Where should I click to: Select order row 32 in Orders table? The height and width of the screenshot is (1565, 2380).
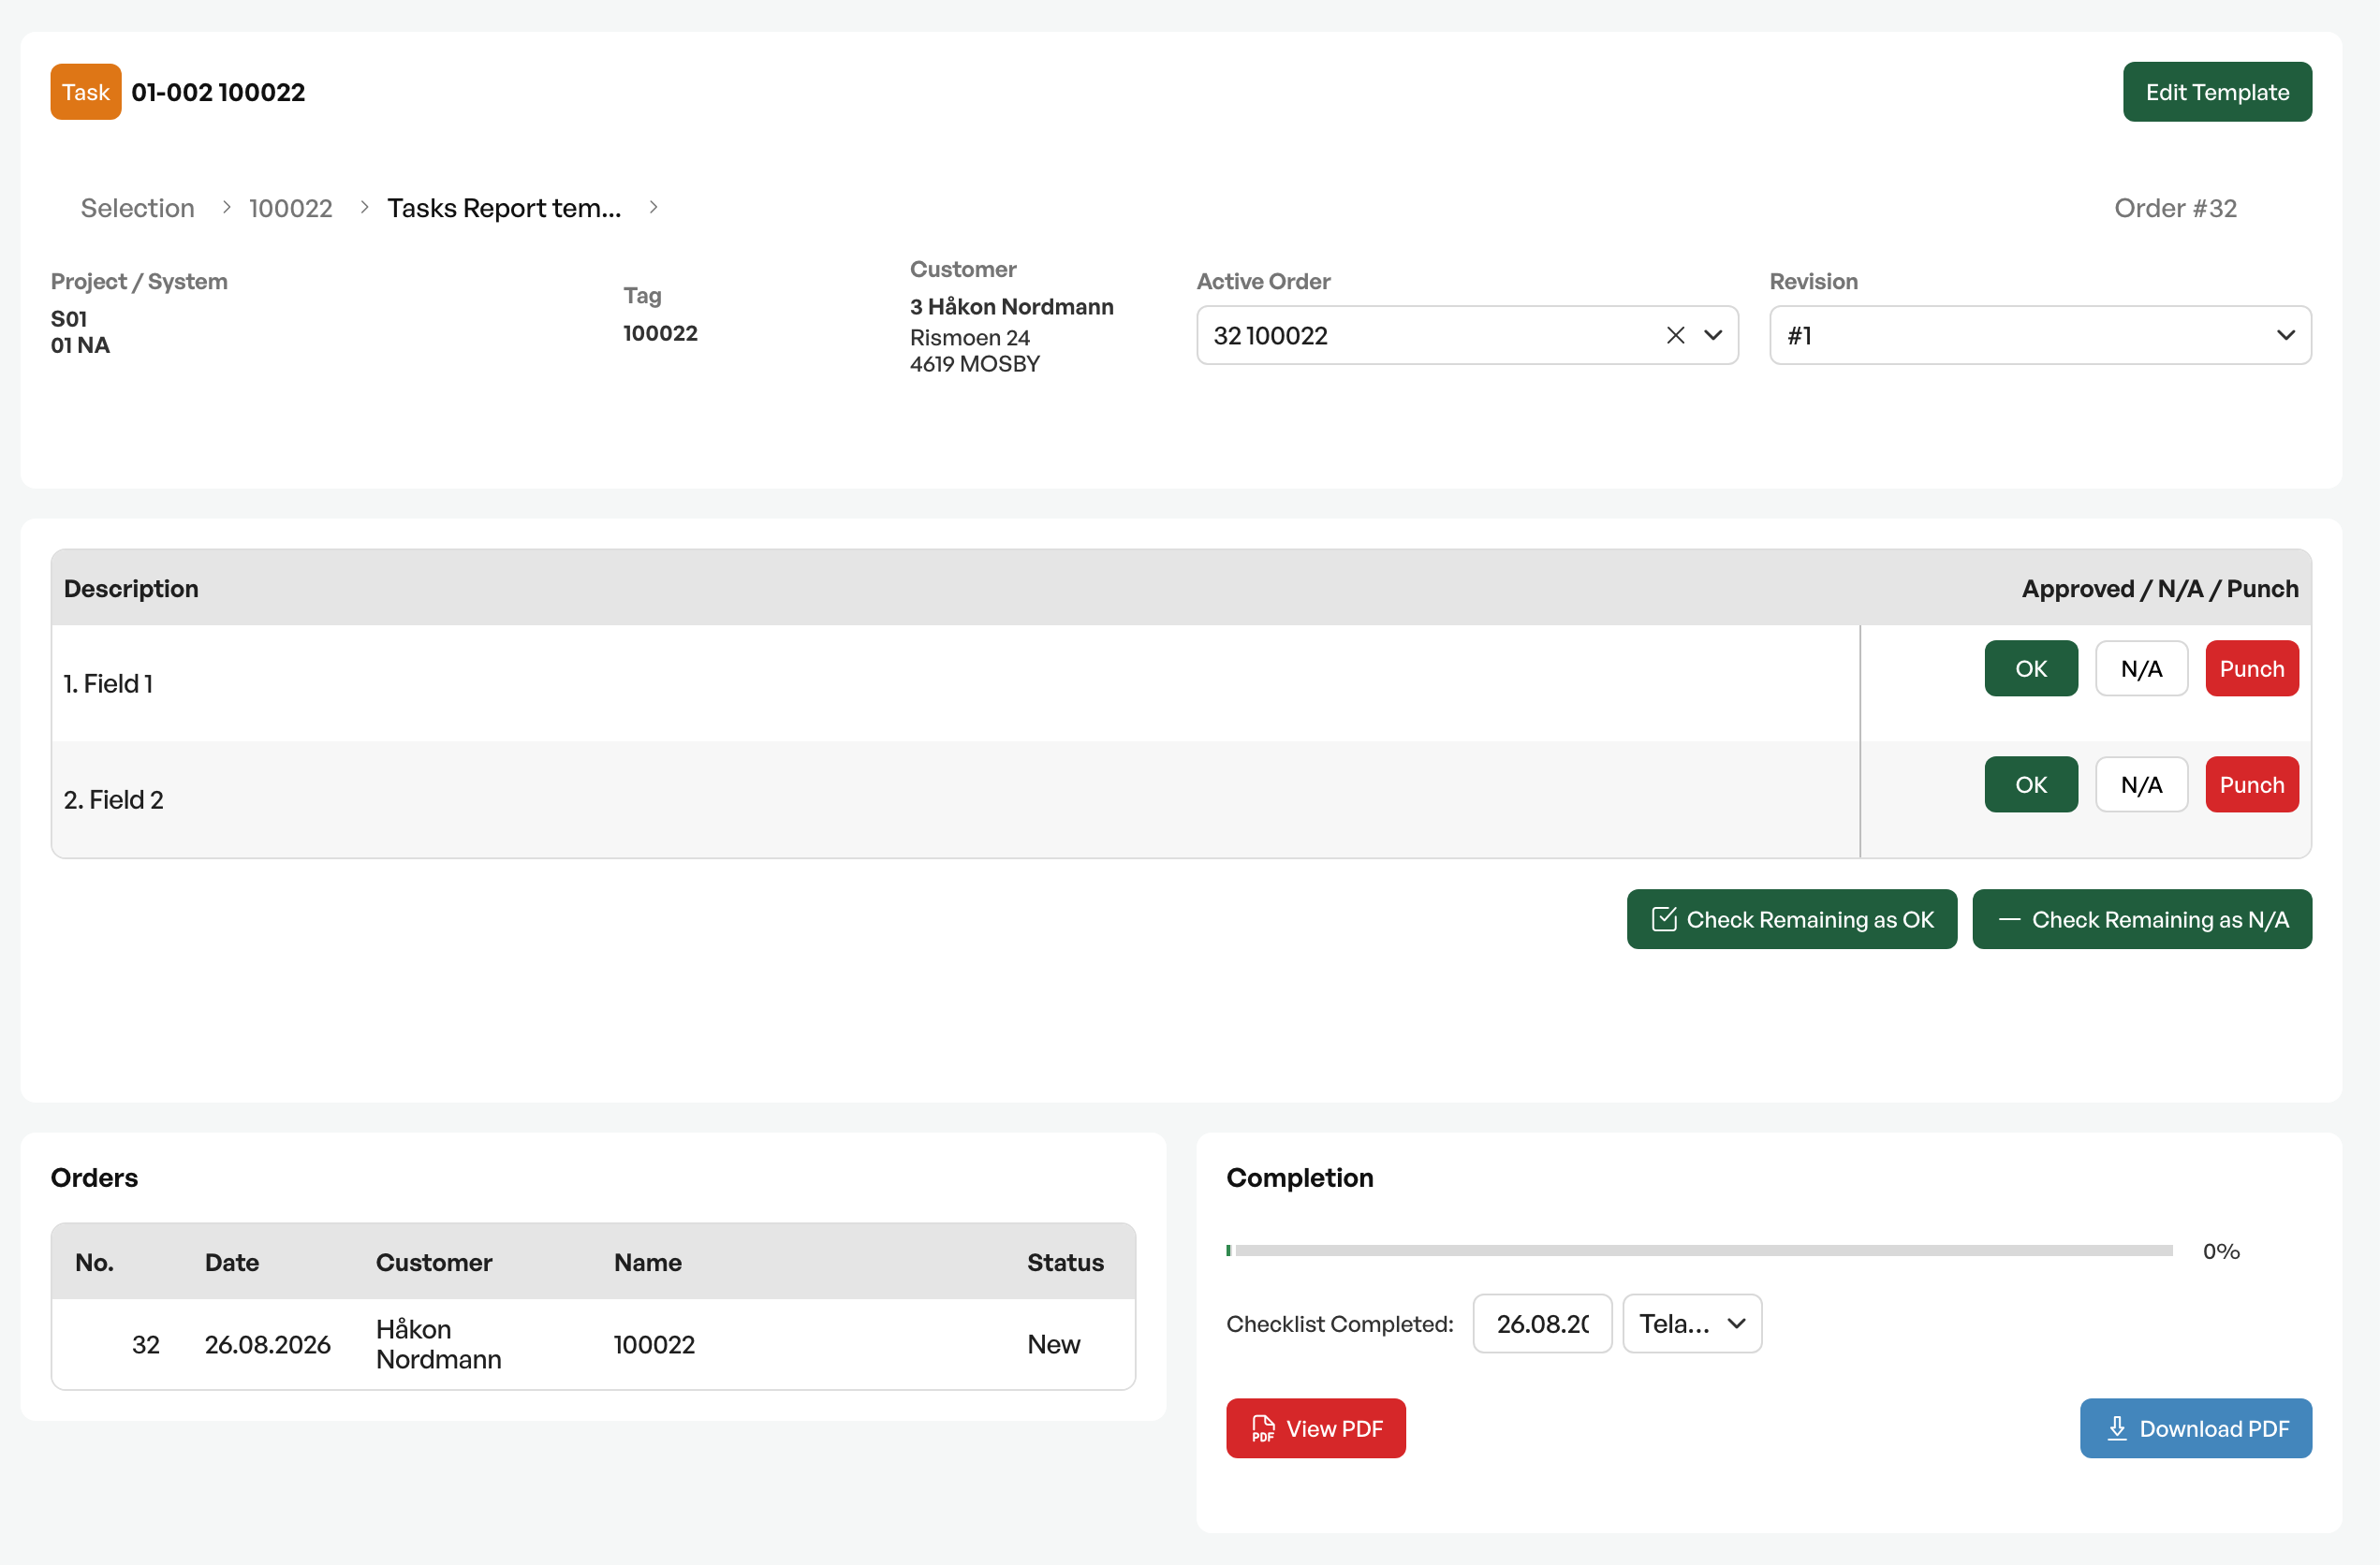click(593, 1345)
